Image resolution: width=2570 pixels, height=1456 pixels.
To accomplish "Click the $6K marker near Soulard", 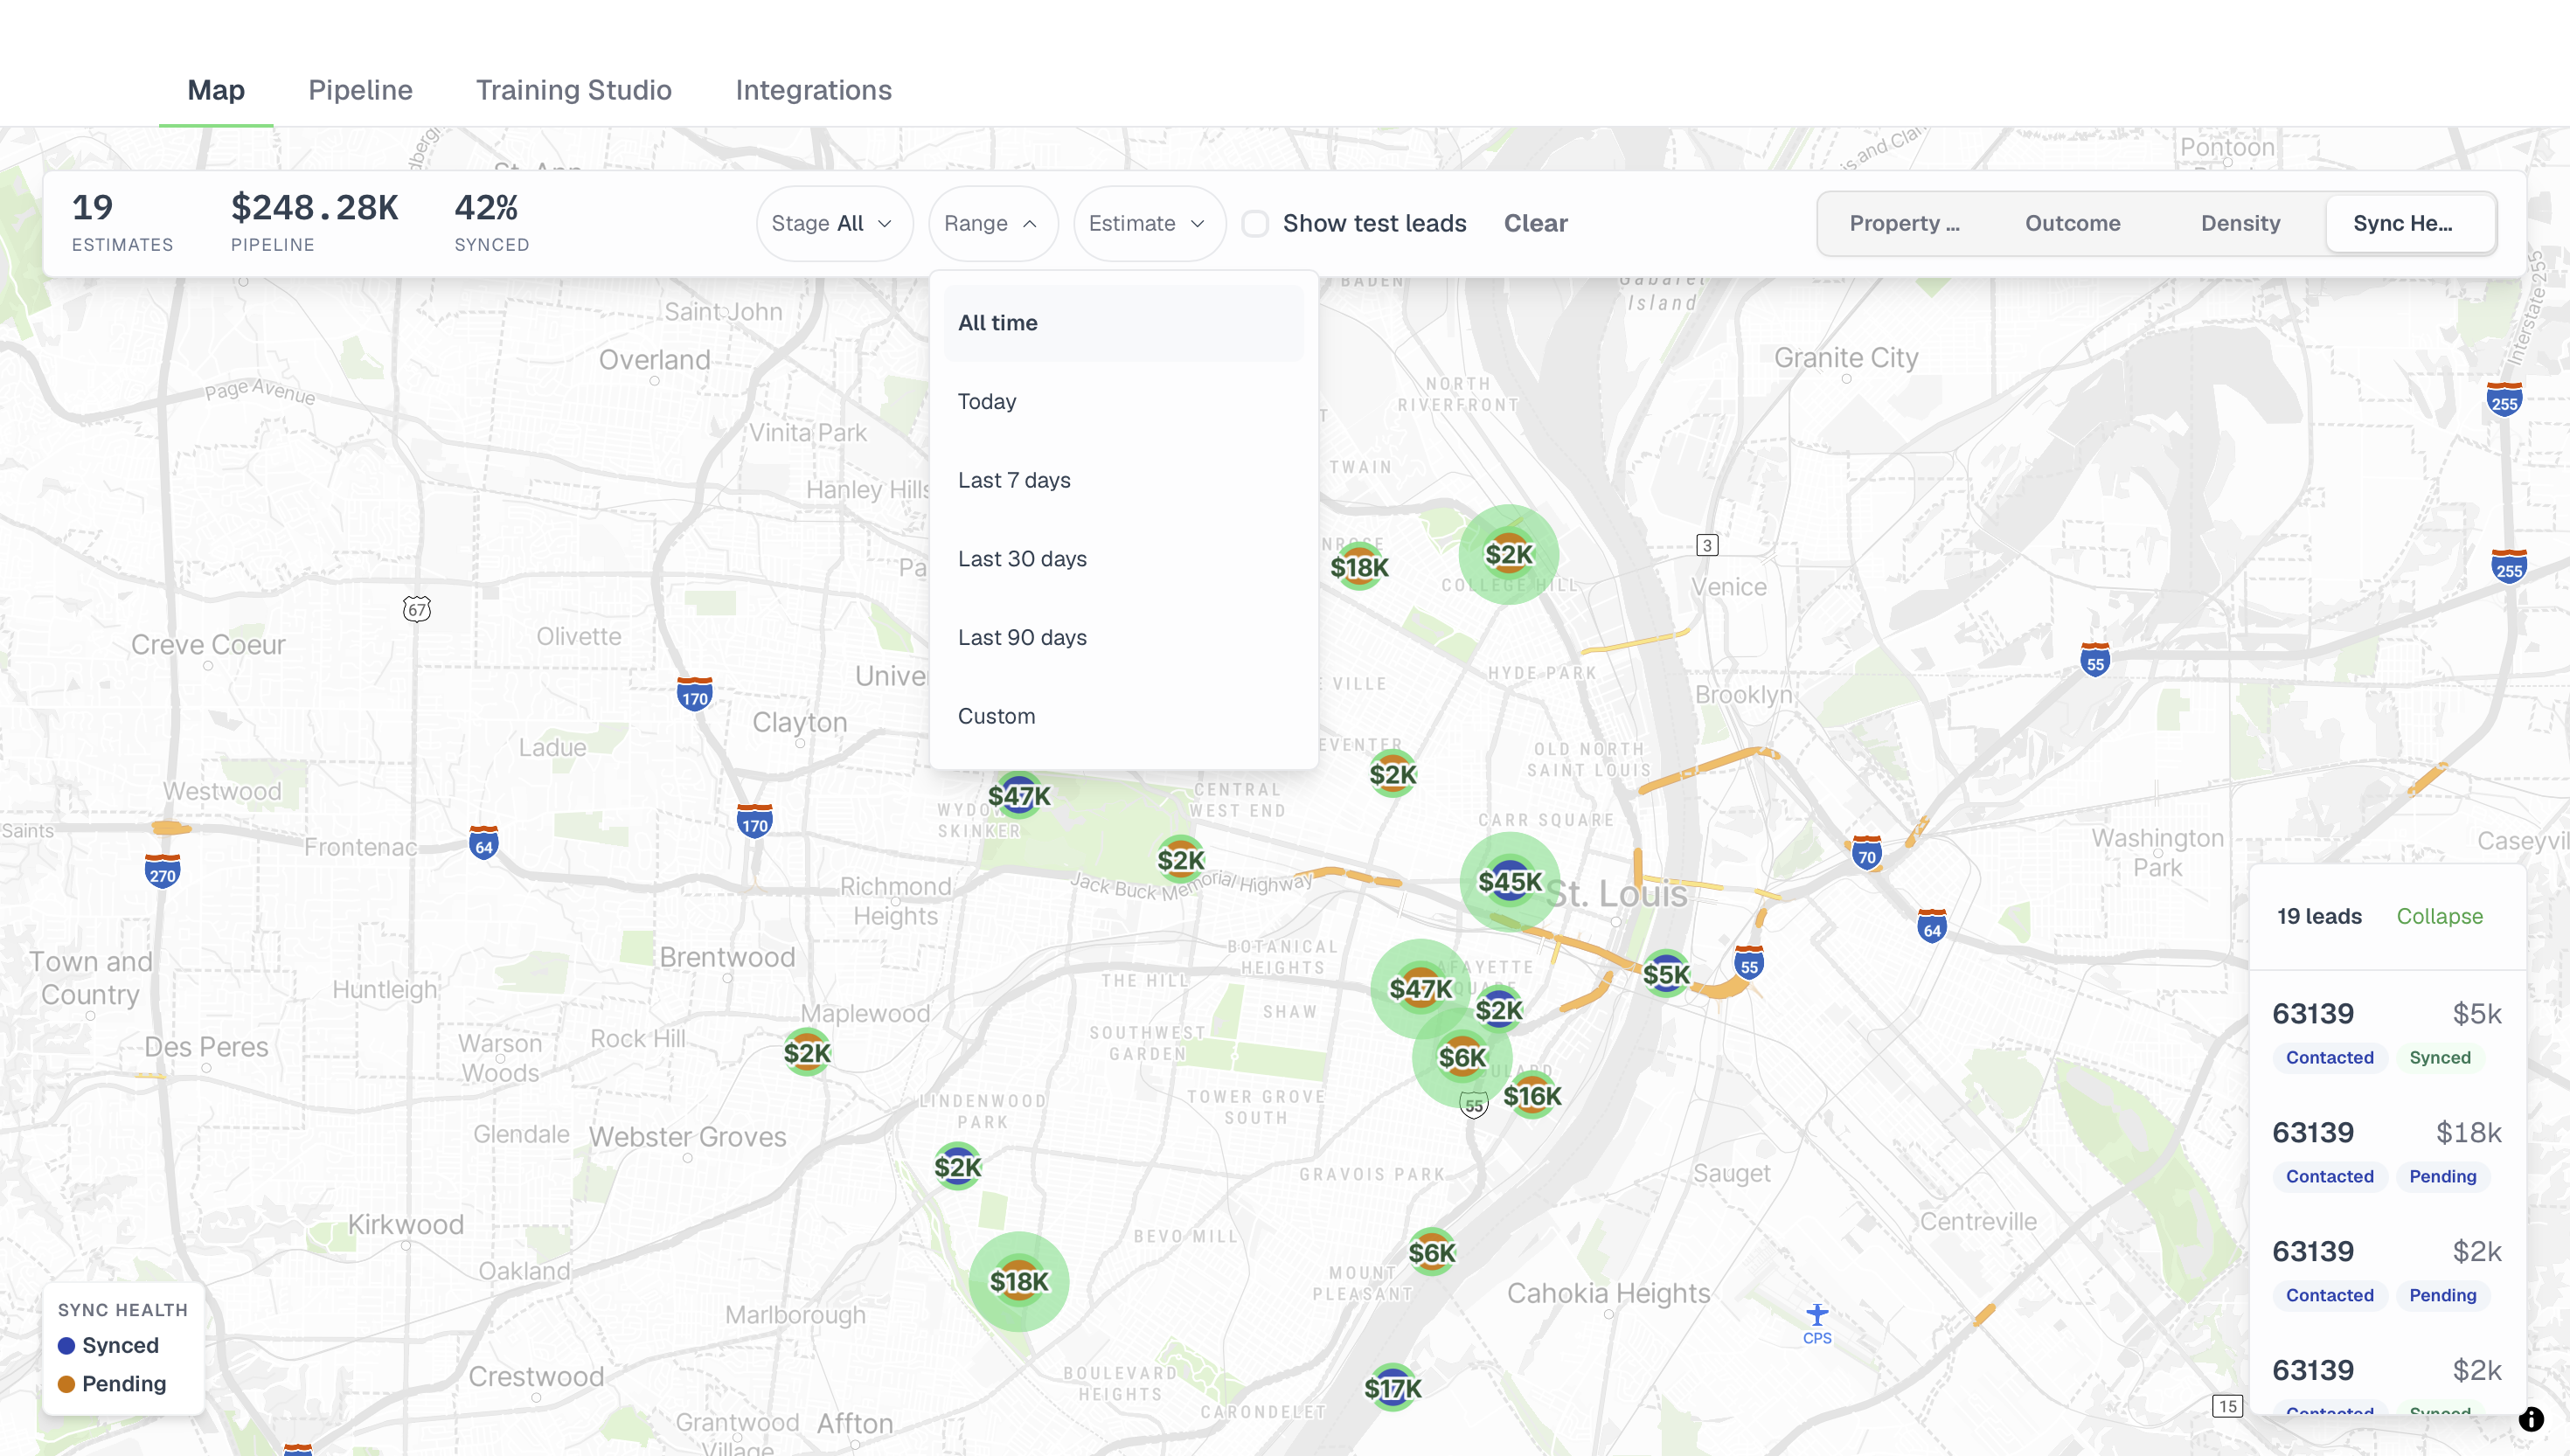I will [1462, 1057].
